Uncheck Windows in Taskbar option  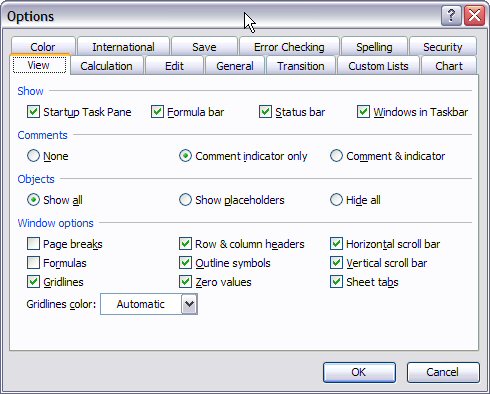click(x=363, y=112)
